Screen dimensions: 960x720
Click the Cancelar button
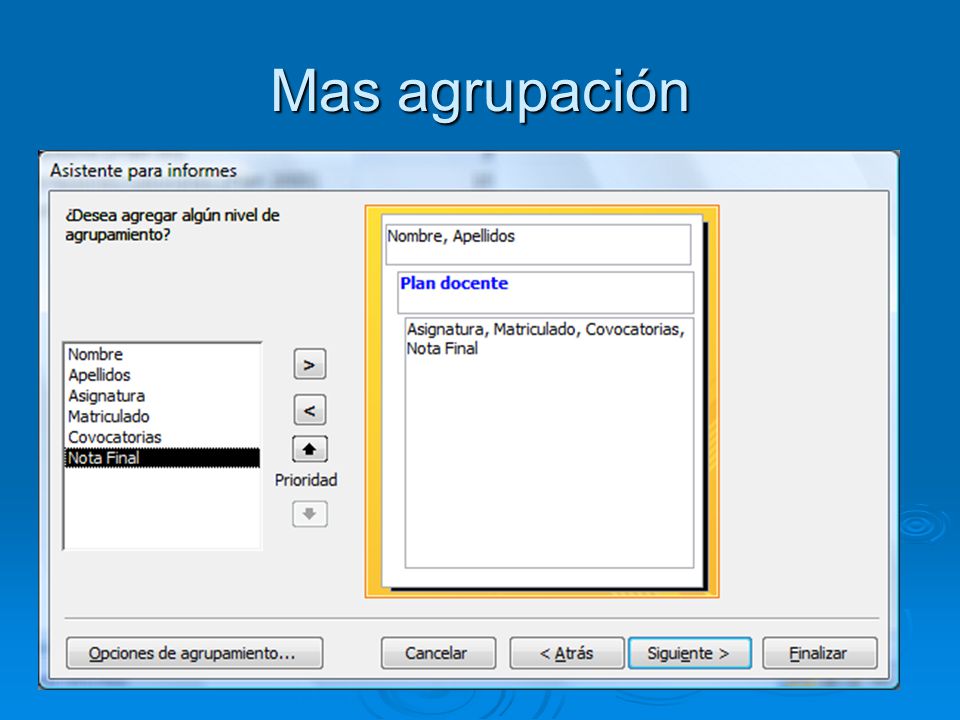438,653
